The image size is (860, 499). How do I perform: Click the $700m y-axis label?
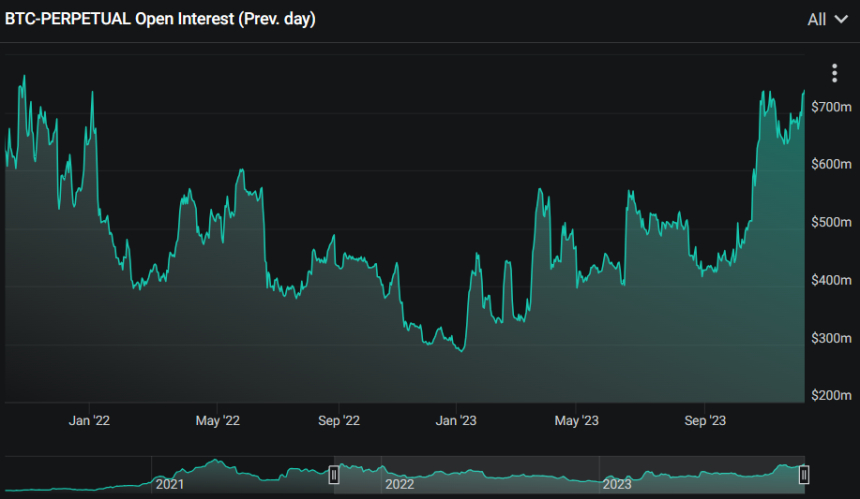(x=832, y=106)
